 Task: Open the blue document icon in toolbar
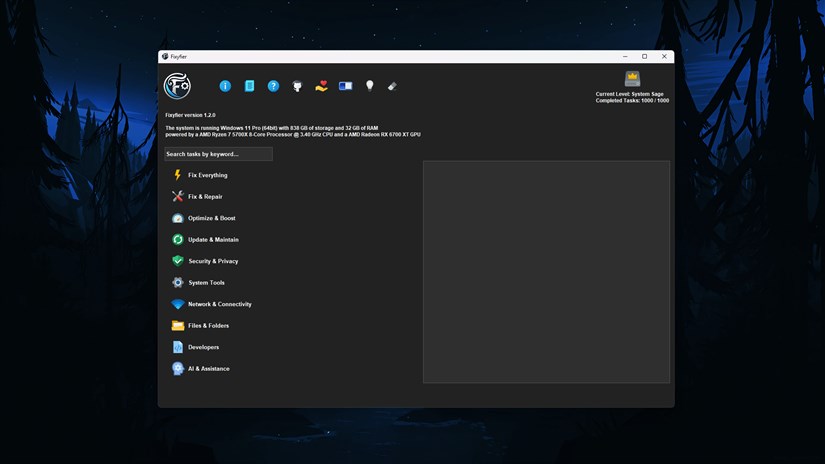pos(249,86)
